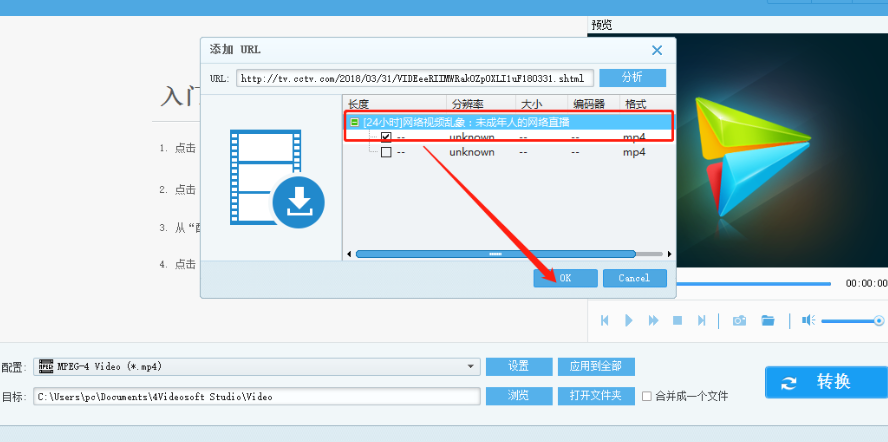Enable 合并成一个文件 checkbox

tap(647, 397)
